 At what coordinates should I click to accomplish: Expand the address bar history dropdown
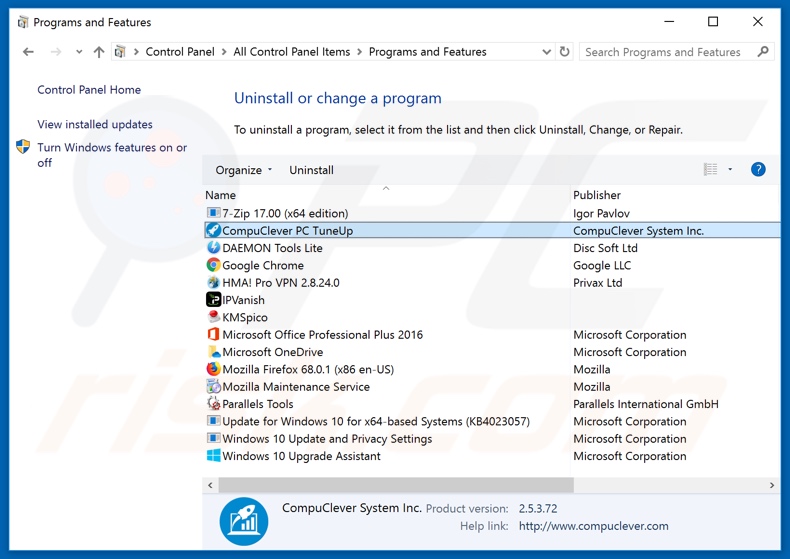[x=546, y=51]
